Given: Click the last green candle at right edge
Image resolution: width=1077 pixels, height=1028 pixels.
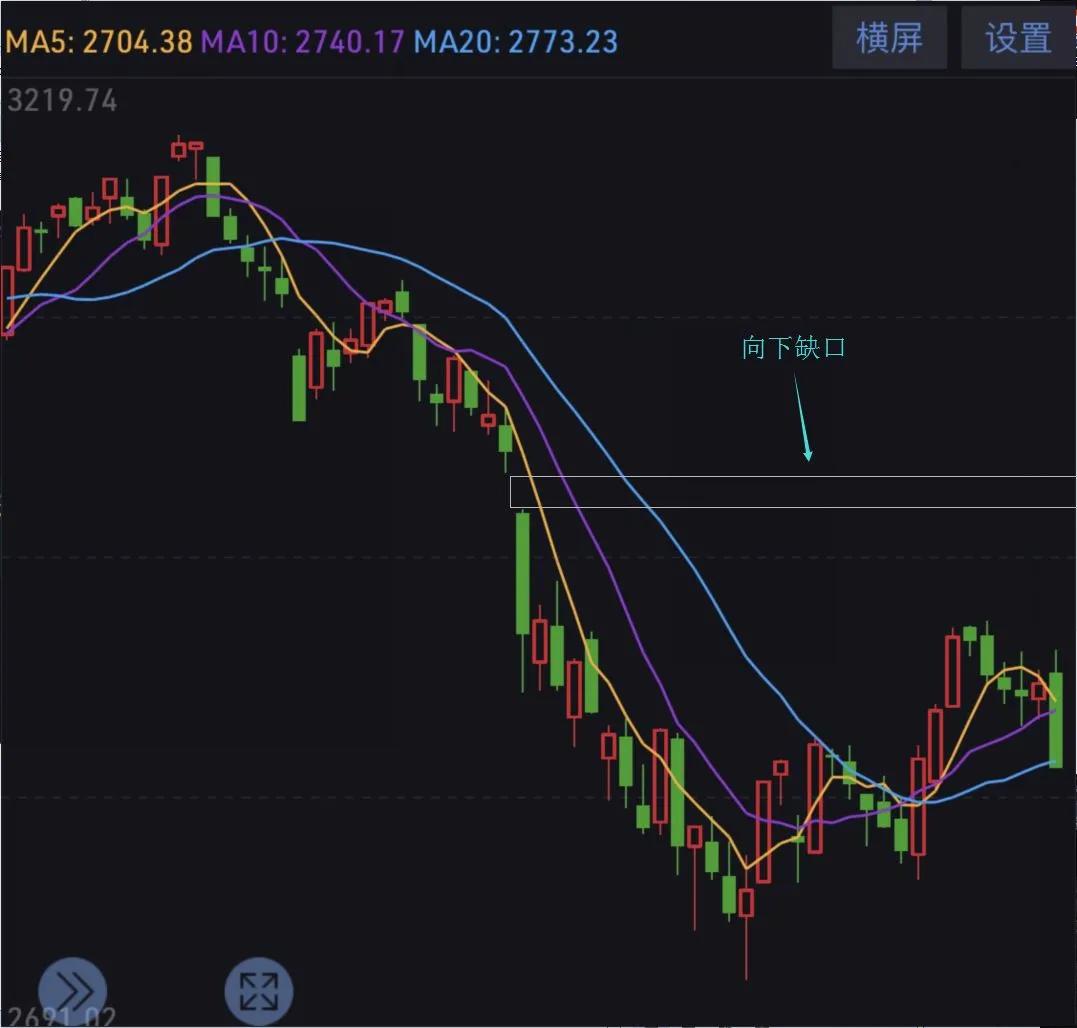Looking at the screenshot, I should coord(1055,718).
